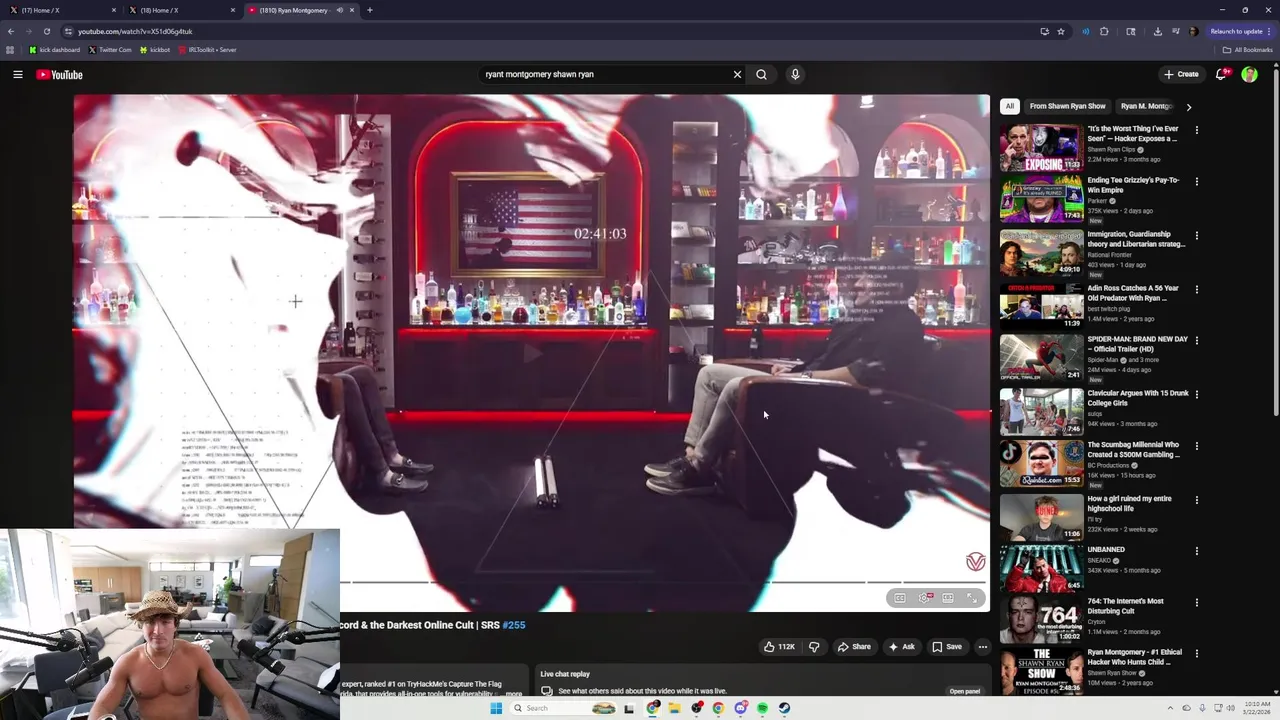The height and width of the screenshot is (720, 1280).
Task: Open the "Adin Ross Catches" video thumbnail
Action: [x=1041, y=306]
